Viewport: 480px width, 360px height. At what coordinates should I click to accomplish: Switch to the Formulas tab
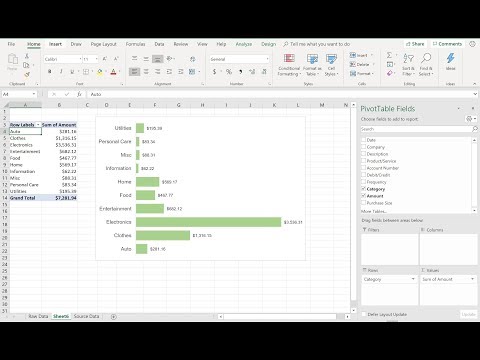[135, 44]
